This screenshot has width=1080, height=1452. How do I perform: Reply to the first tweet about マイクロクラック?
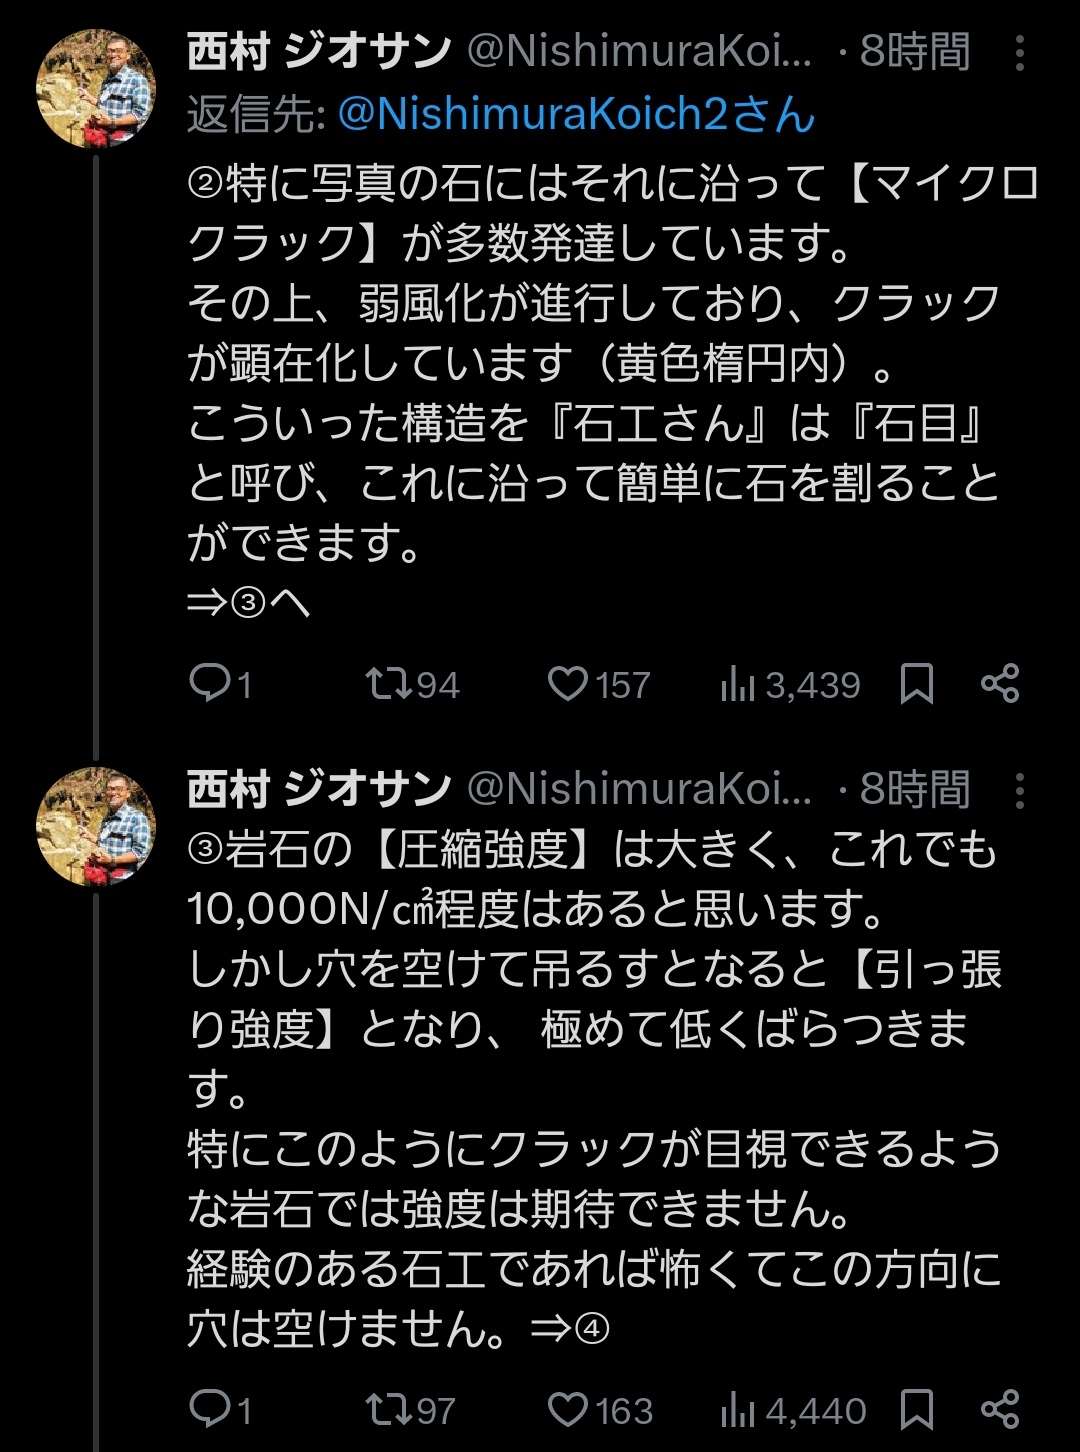click(x=210, y=684)
